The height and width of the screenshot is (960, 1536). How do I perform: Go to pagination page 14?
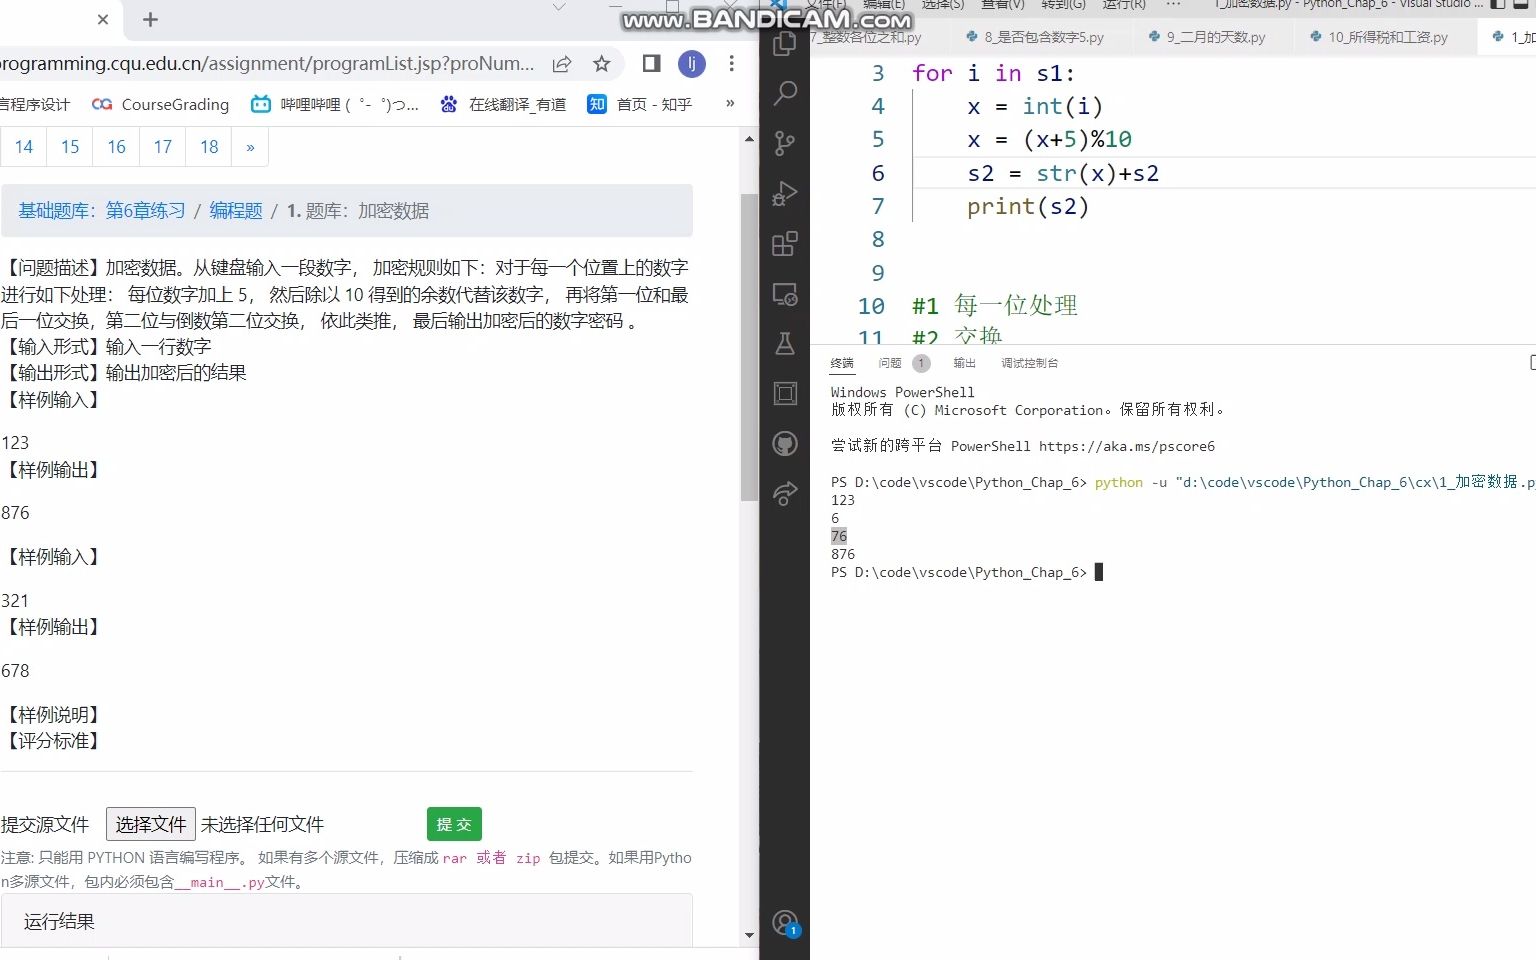point(24,147)
